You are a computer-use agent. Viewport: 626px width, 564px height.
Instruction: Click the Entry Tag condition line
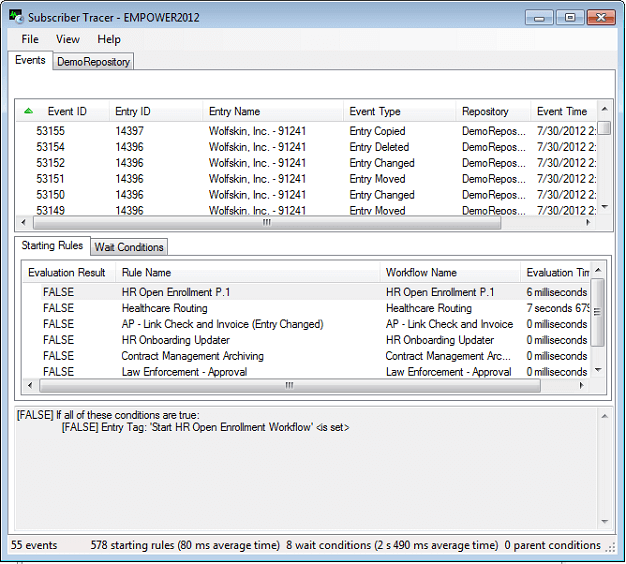coord(205,427)
